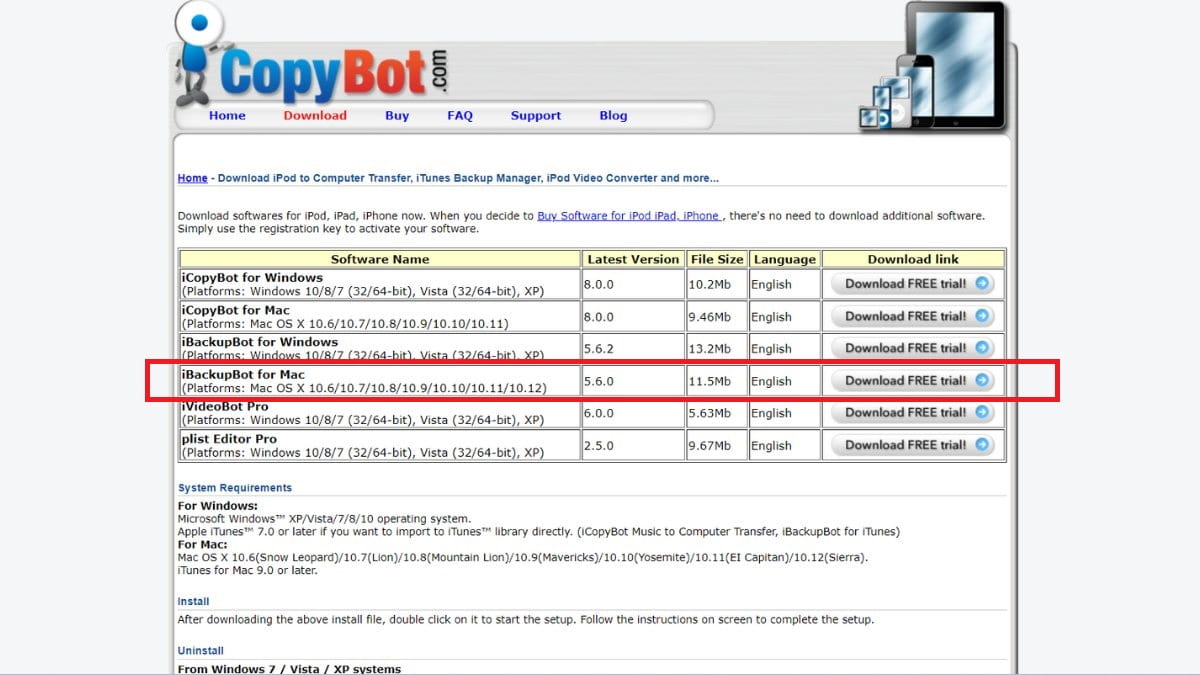
Task: Visit the Support page
Action: (536, 116)
